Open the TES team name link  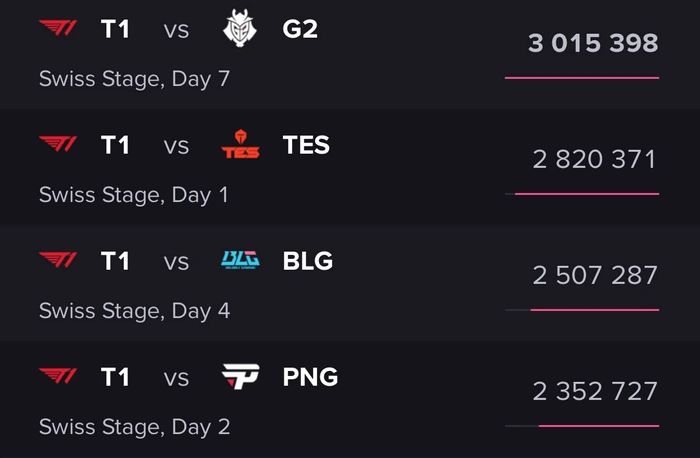pyautogui.click(x=306, y=145)
